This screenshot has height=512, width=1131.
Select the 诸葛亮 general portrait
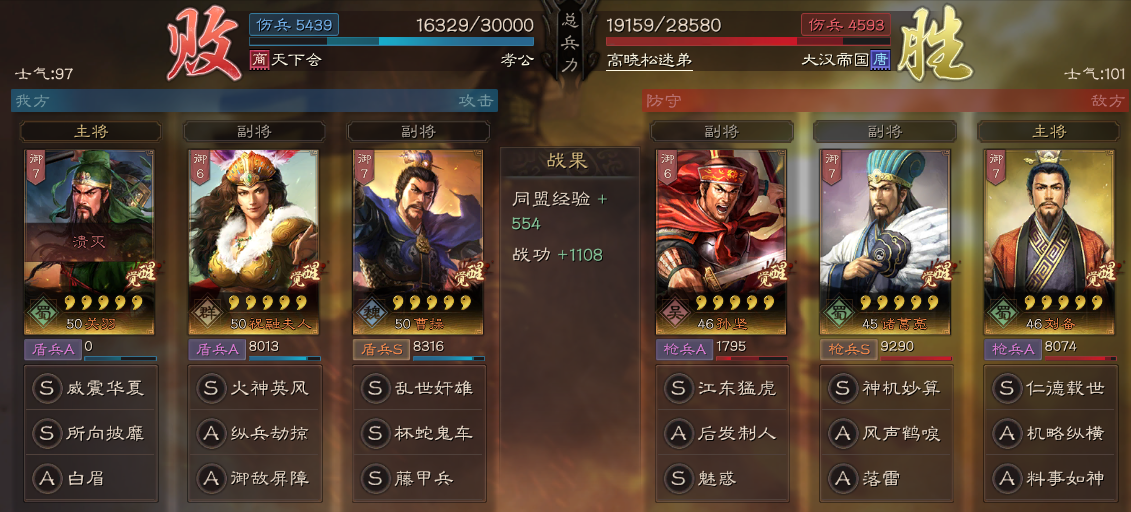coord(886,232)
